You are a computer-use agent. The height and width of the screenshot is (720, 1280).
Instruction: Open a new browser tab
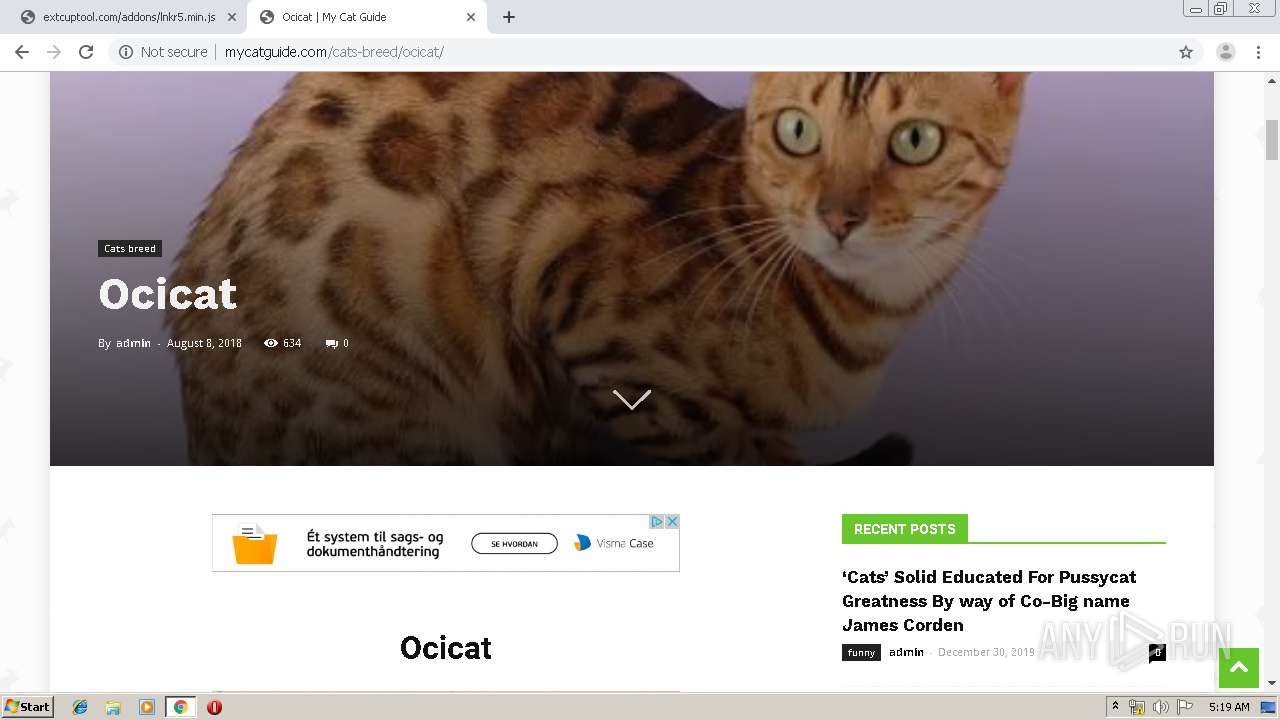[x=508, y=17]
